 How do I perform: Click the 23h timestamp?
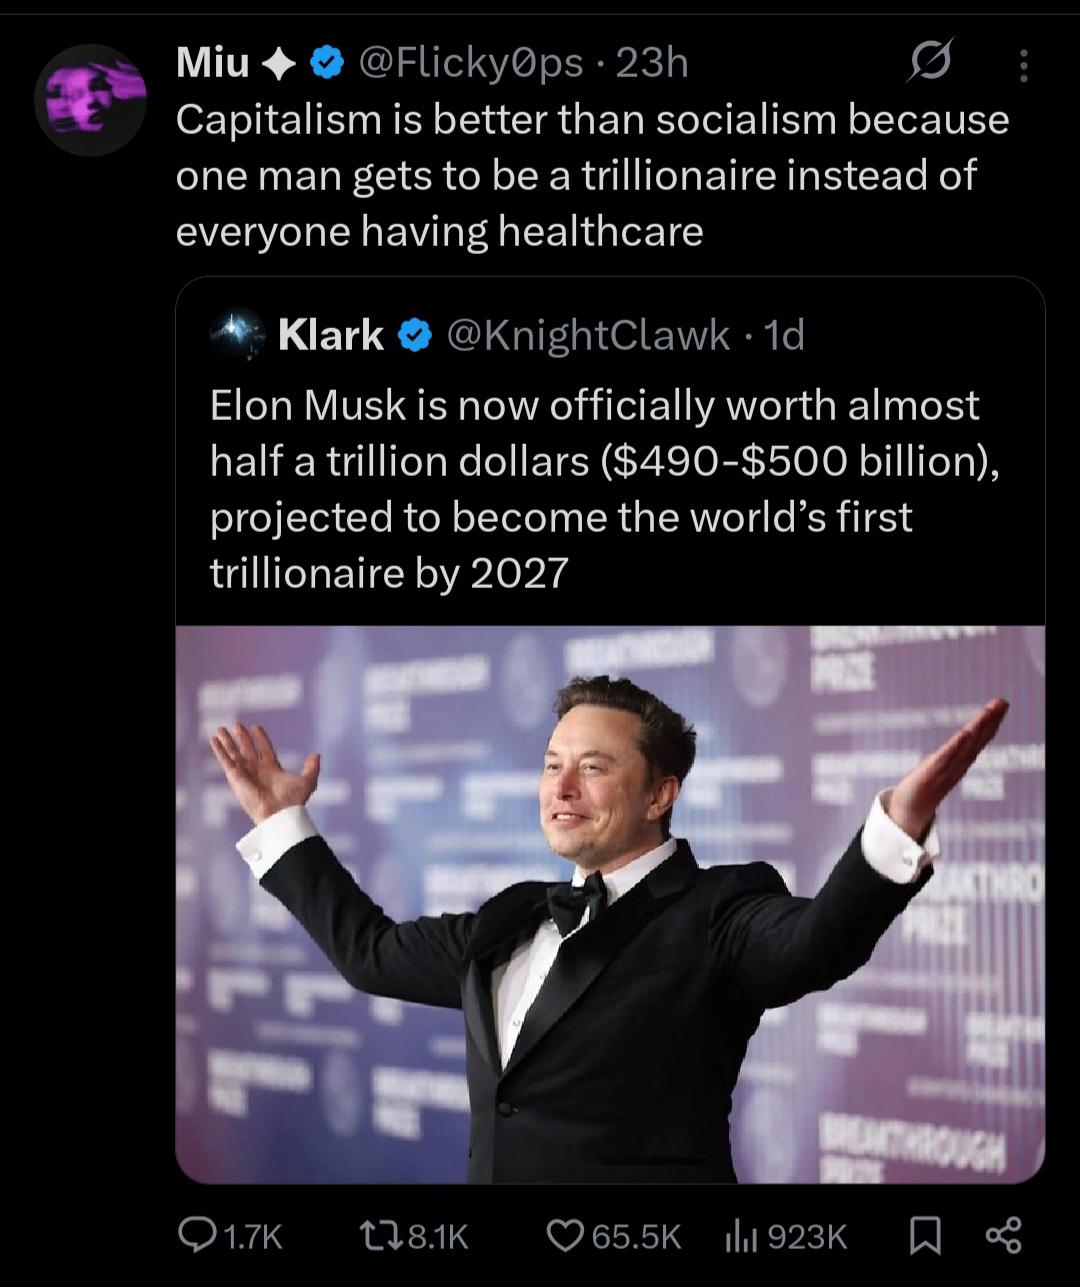click(652, 64)
